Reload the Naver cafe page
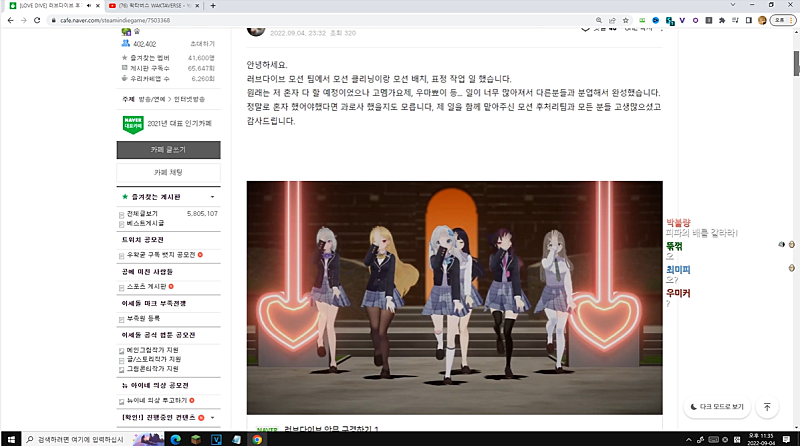The image size is (800, 446). click(x=37, y=20)
